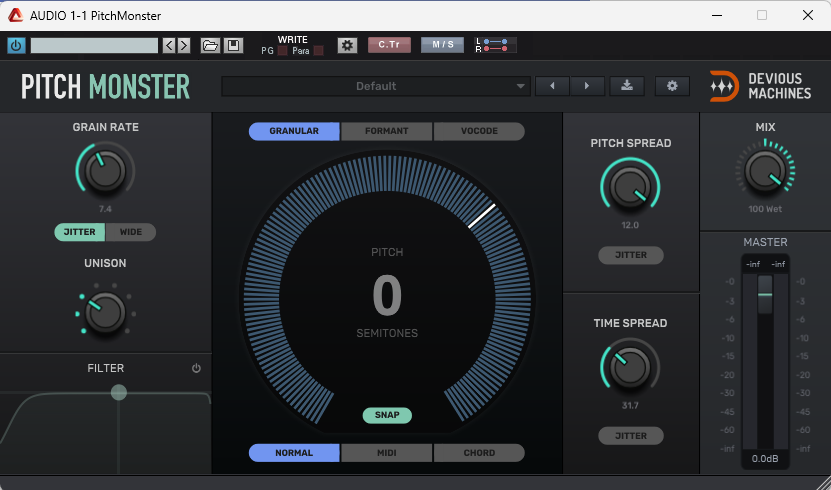
Task: Select next Pitch Monster preset
Action: [x=587, y=86]
